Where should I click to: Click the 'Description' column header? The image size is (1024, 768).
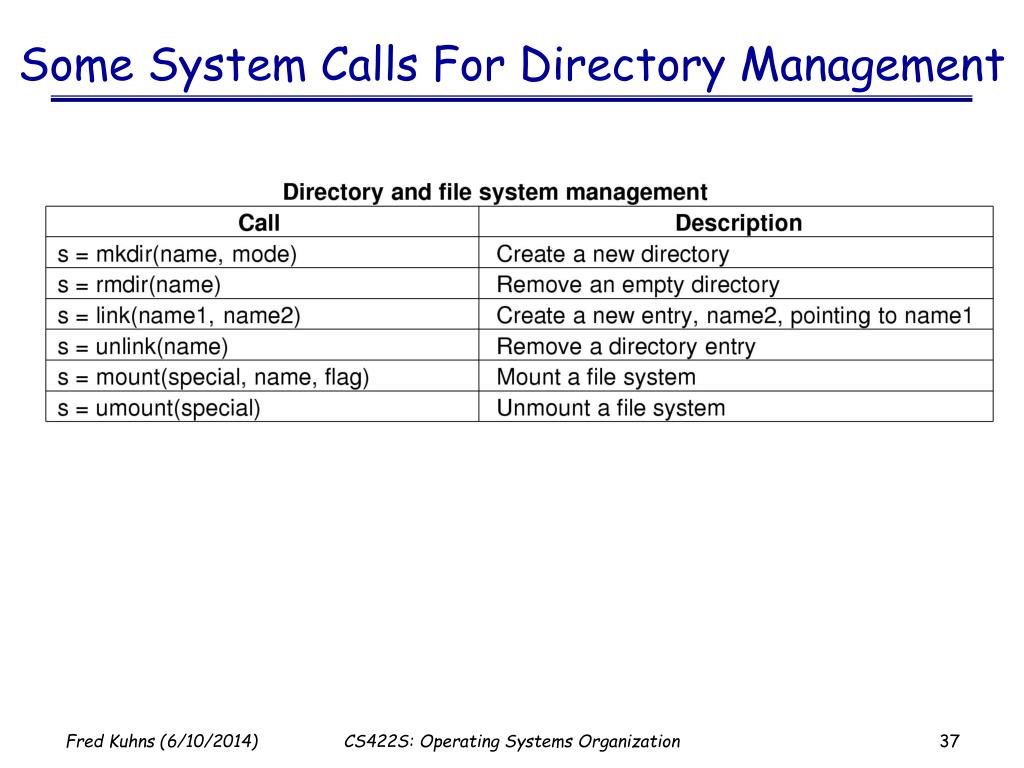point(738,223)
